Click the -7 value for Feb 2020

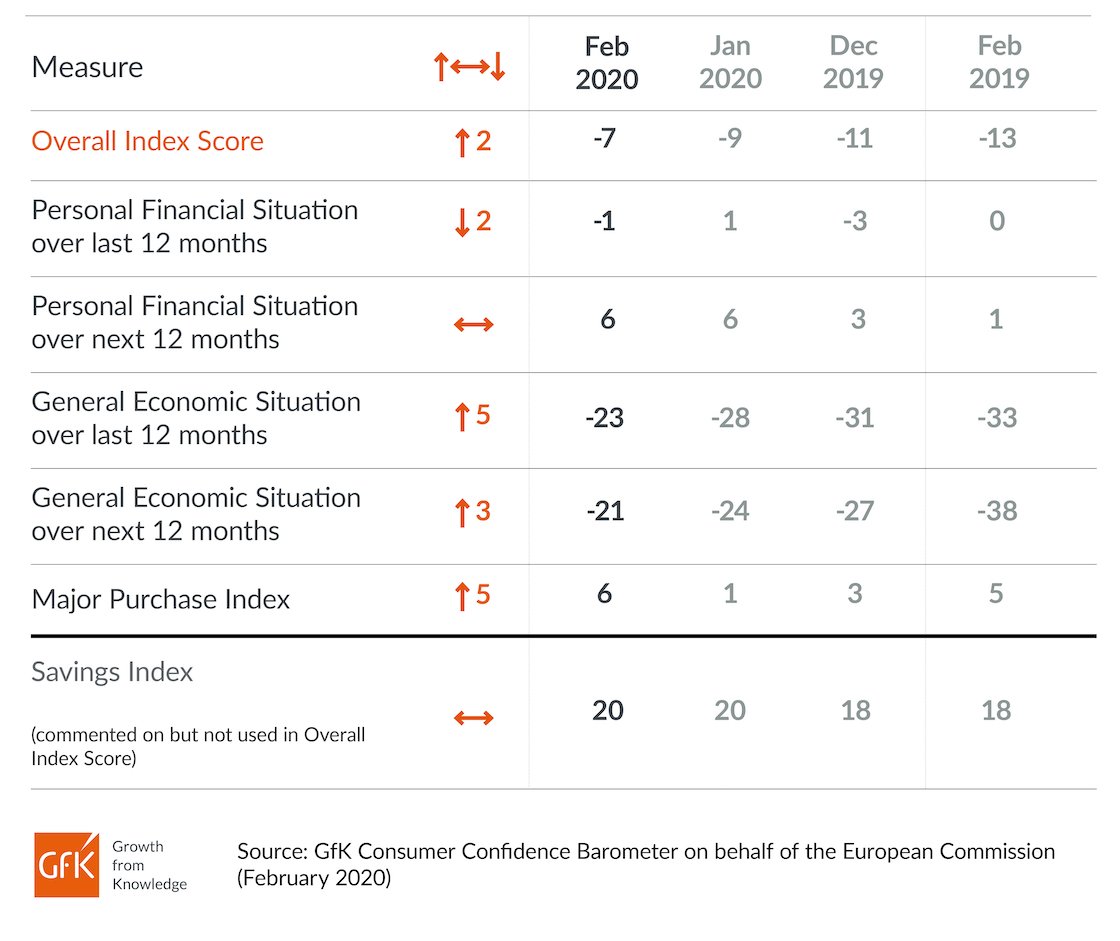coord(604,138)
